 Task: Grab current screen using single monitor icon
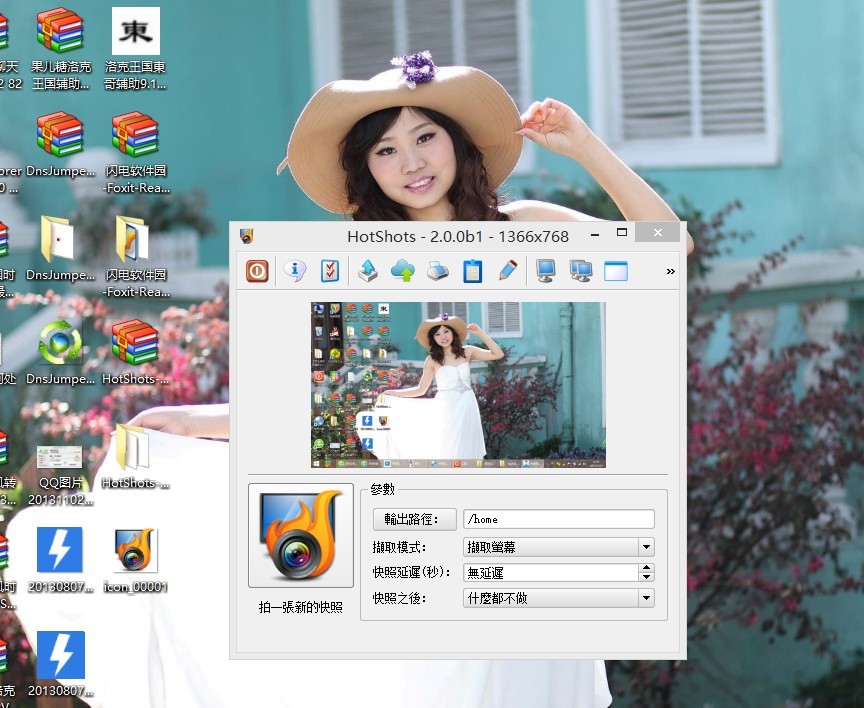coord(546,271)
